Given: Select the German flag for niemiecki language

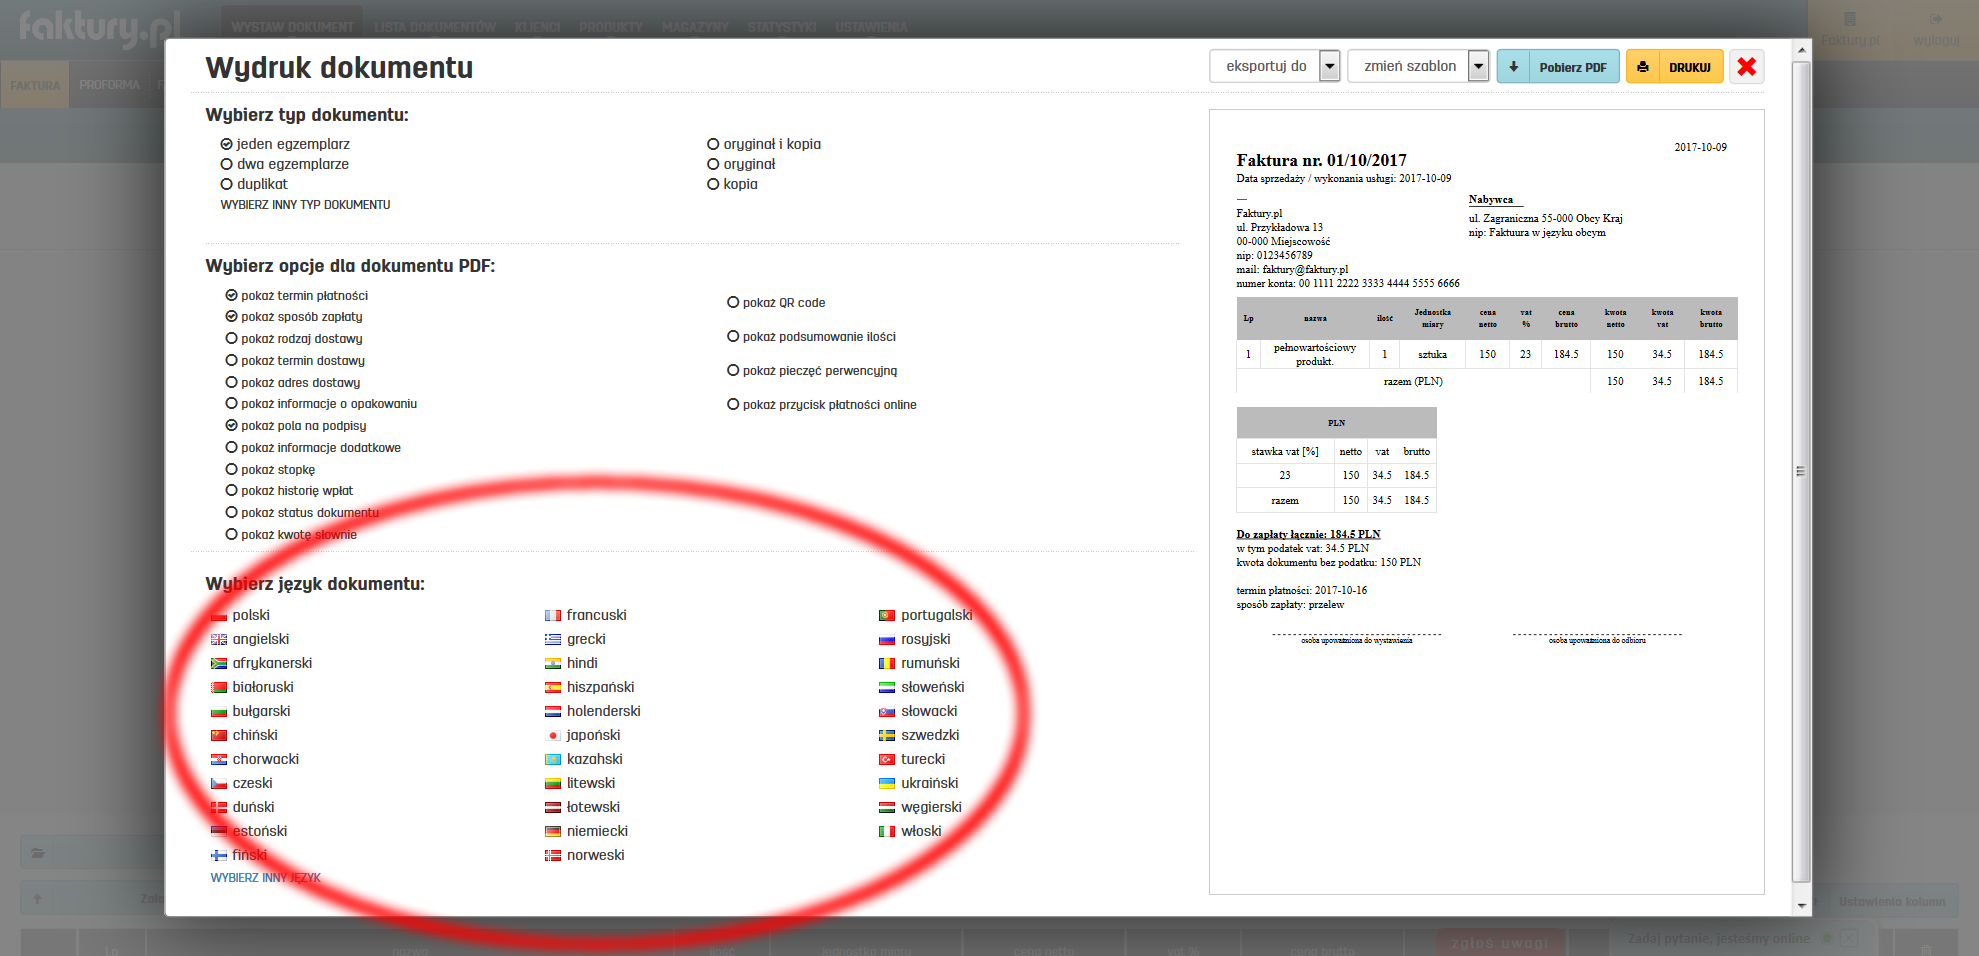Looking at the screenshot, I should pos(553,831).
